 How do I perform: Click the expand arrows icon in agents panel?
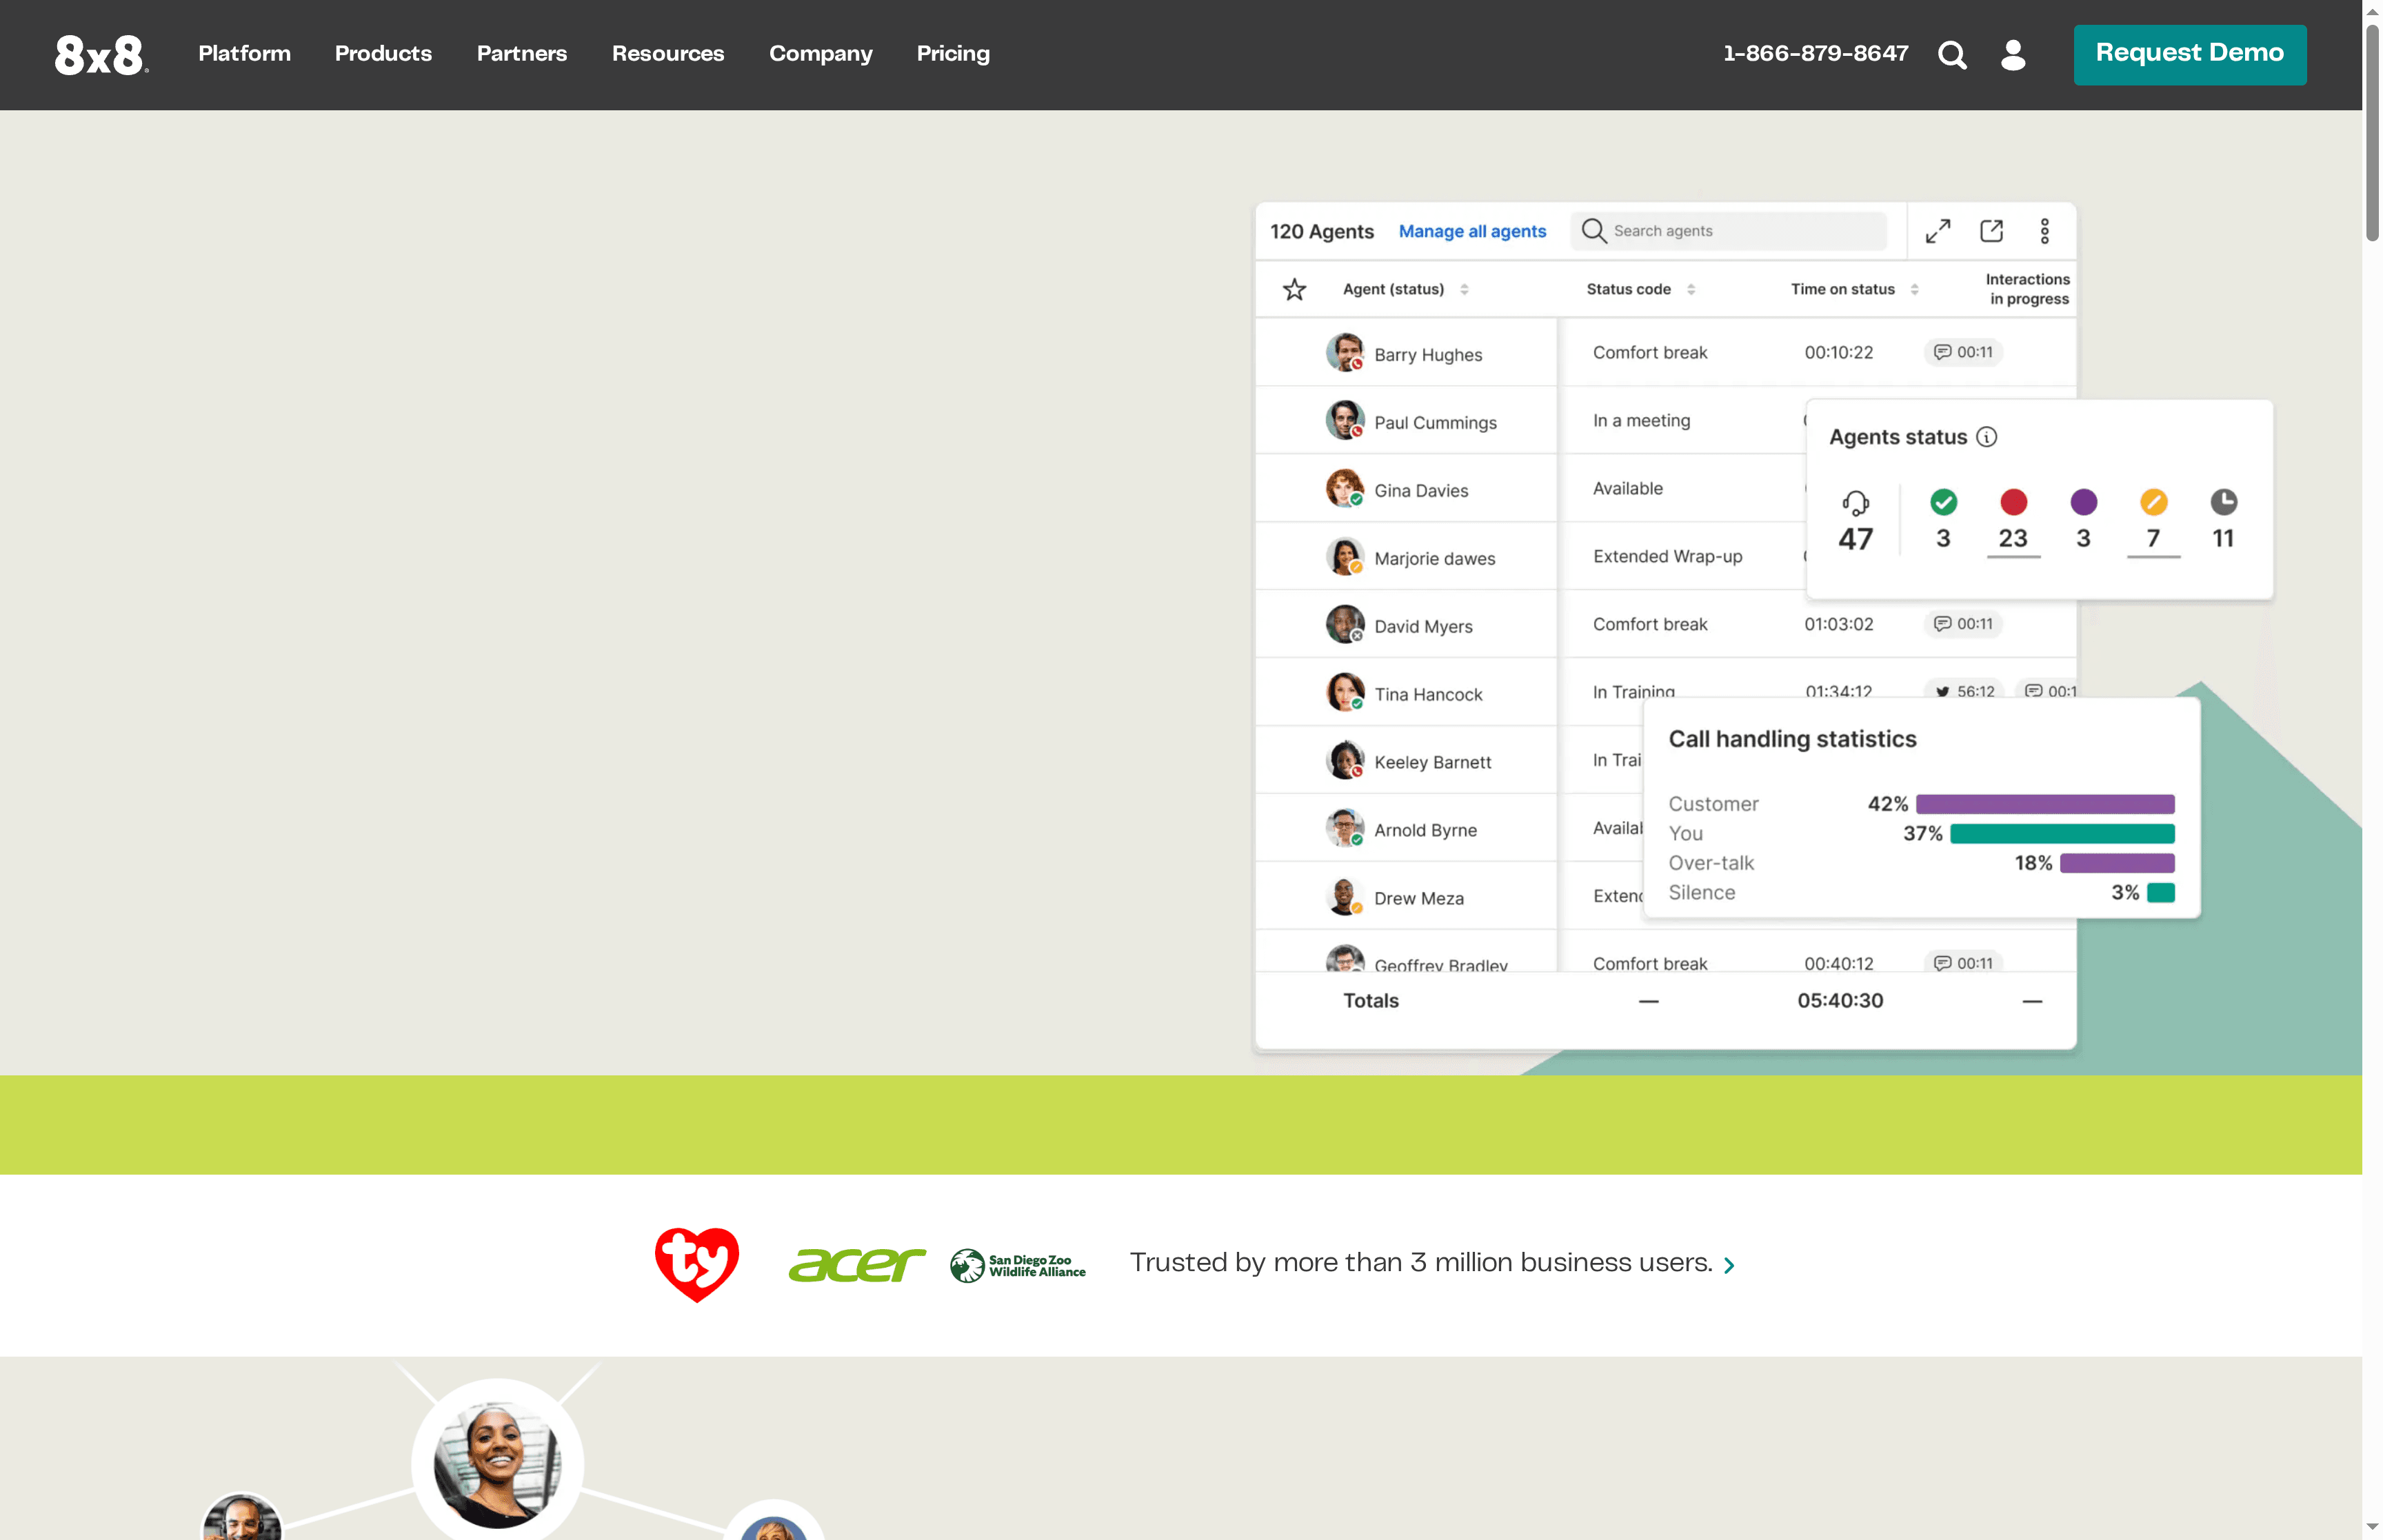click(x=1937, y=231)
